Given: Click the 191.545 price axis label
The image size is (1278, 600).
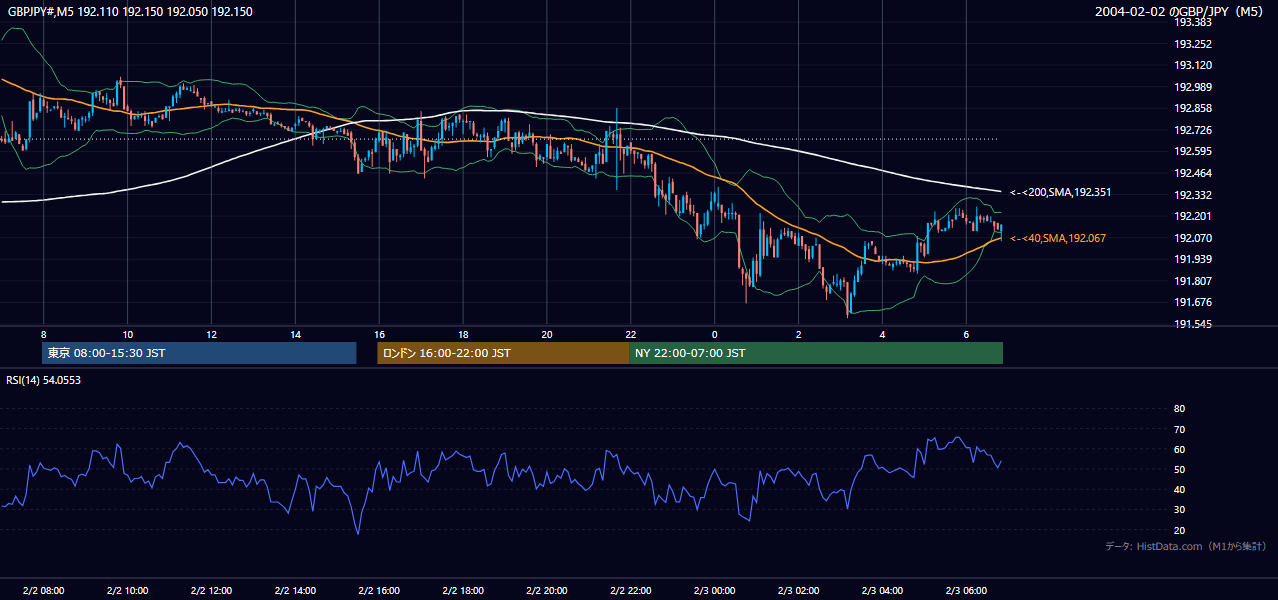Looking at the screenshot, I should [x=1193, y=324].
